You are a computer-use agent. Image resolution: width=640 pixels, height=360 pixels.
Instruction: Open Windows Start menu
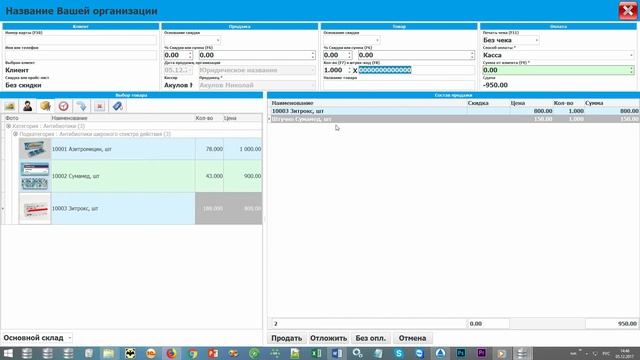[x=8, y=353]
